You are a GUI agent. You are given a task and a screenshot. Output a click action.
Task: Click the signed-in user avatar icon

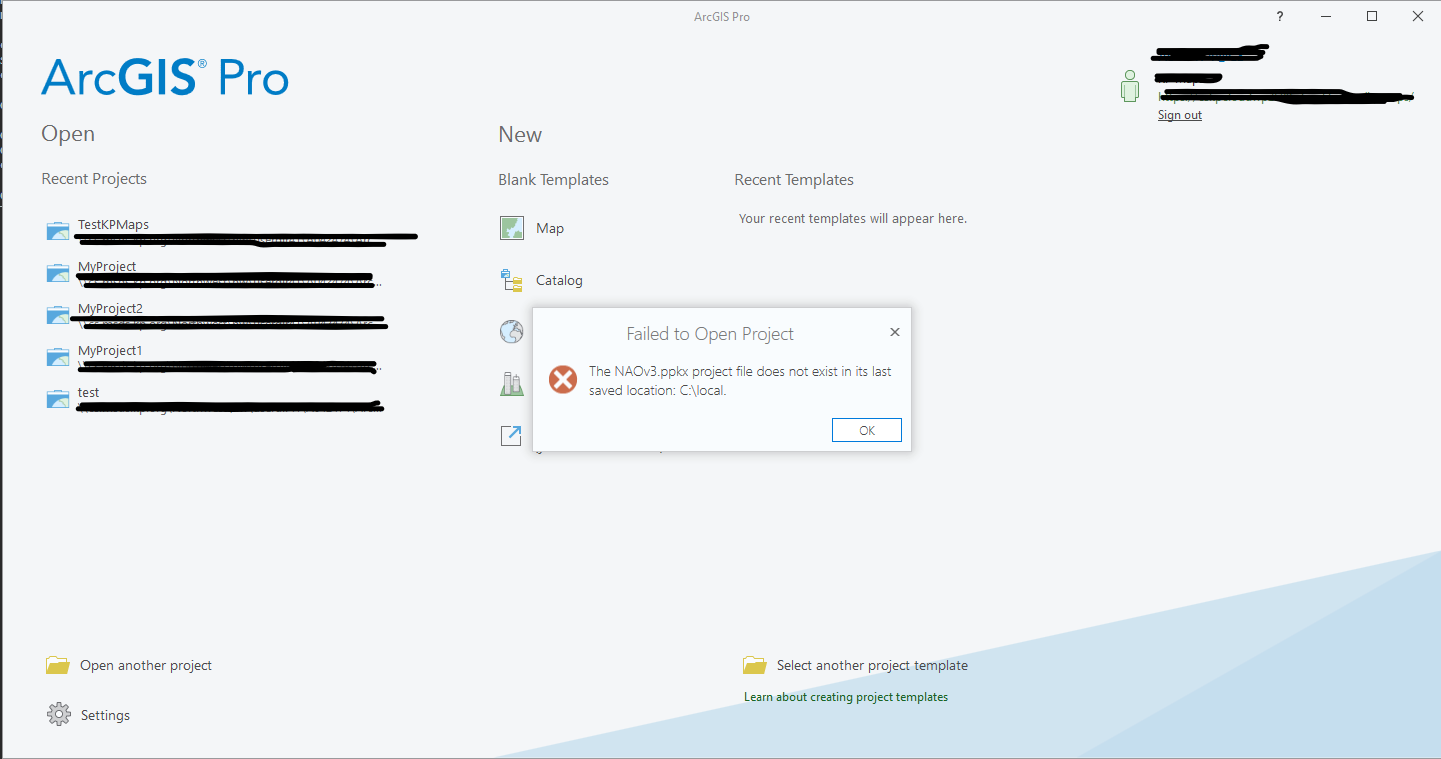[x=1130, y=85]
